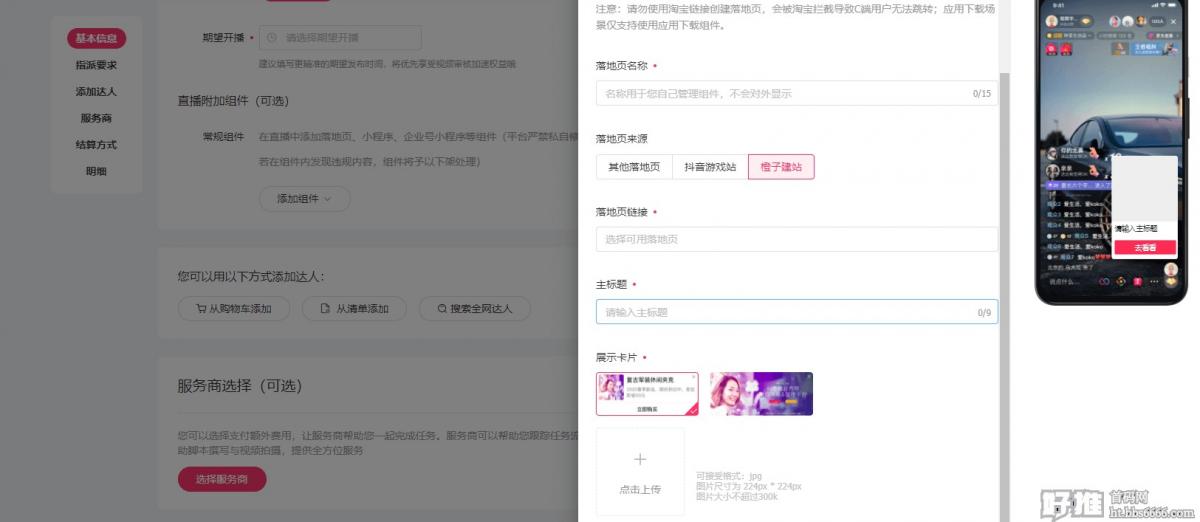Select 橙子建站 as landing page source
1200x522 pixels.
point(781,167)
